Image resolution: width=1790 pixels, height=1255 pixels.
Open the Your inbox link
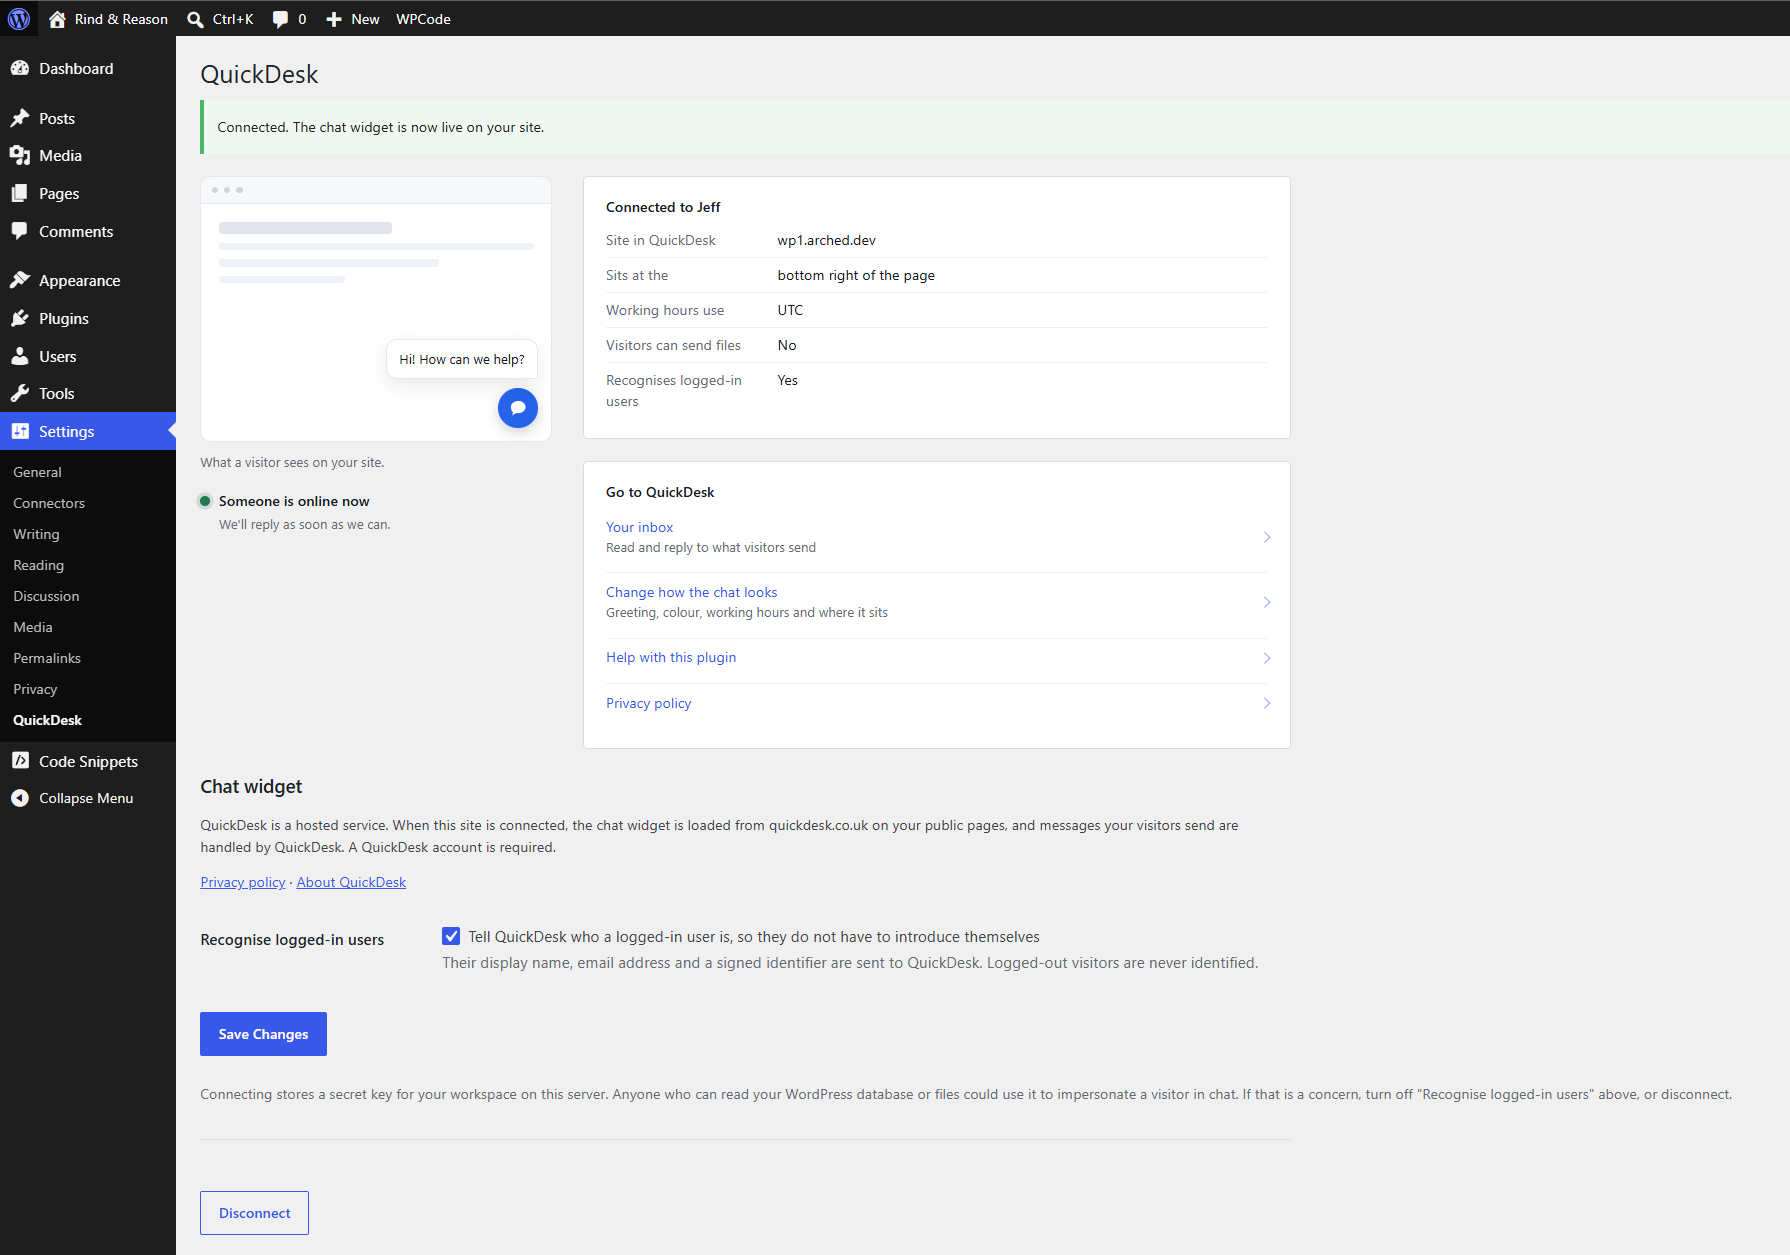click(639, 527)
